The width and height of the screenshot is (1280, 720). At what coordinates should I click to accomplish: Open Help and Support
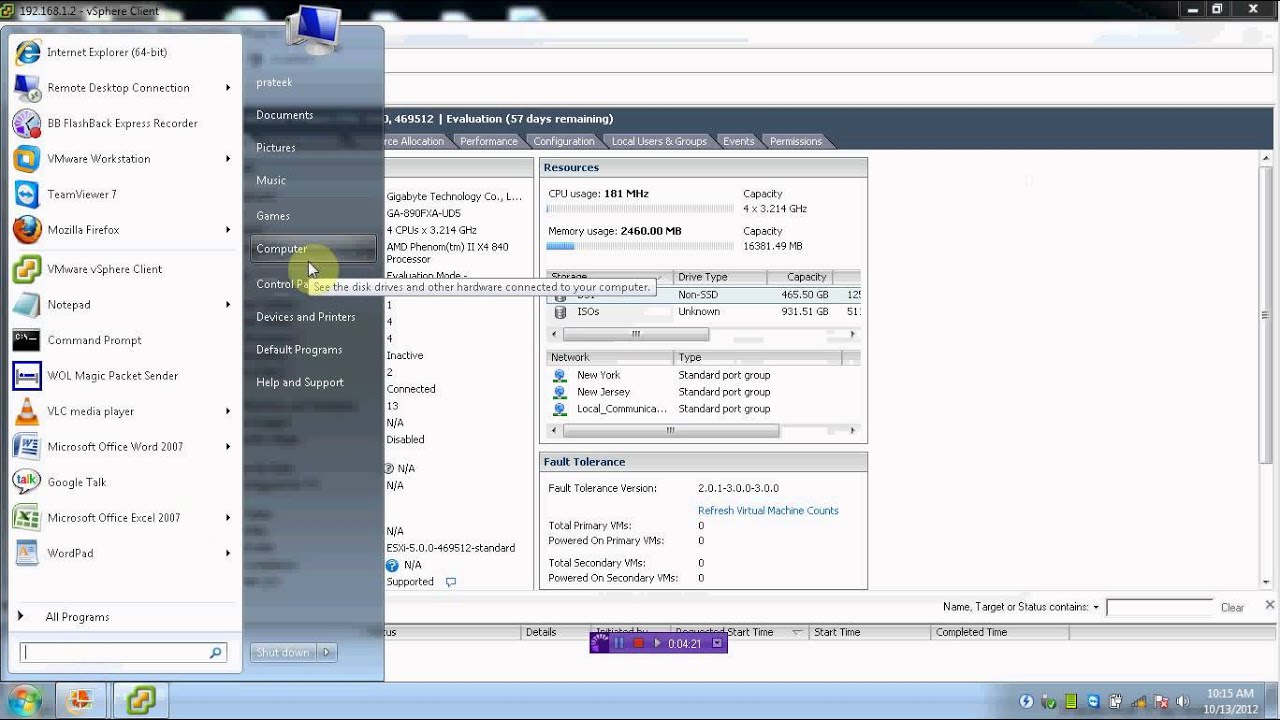[x=300, y=383]
